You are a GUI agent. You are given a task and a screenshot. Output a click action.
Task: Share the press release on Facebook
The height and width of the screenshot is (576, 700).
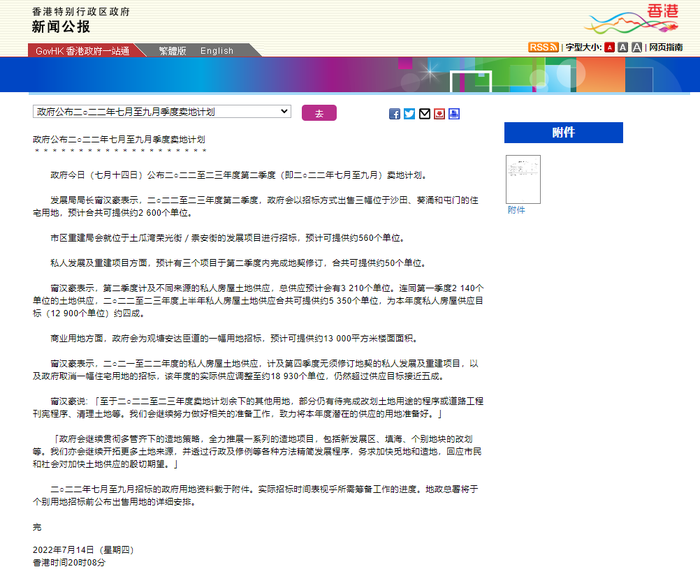point(394,114)
